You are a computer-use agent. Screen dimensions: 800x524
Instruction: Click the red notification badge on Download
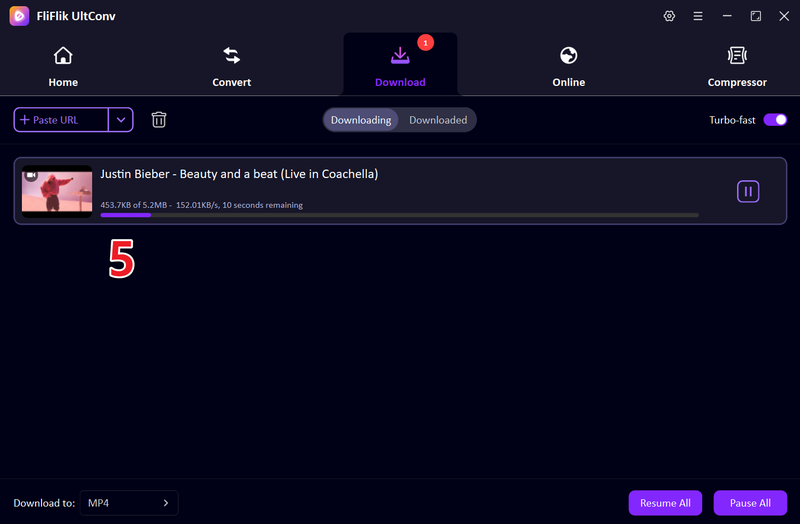426,43
